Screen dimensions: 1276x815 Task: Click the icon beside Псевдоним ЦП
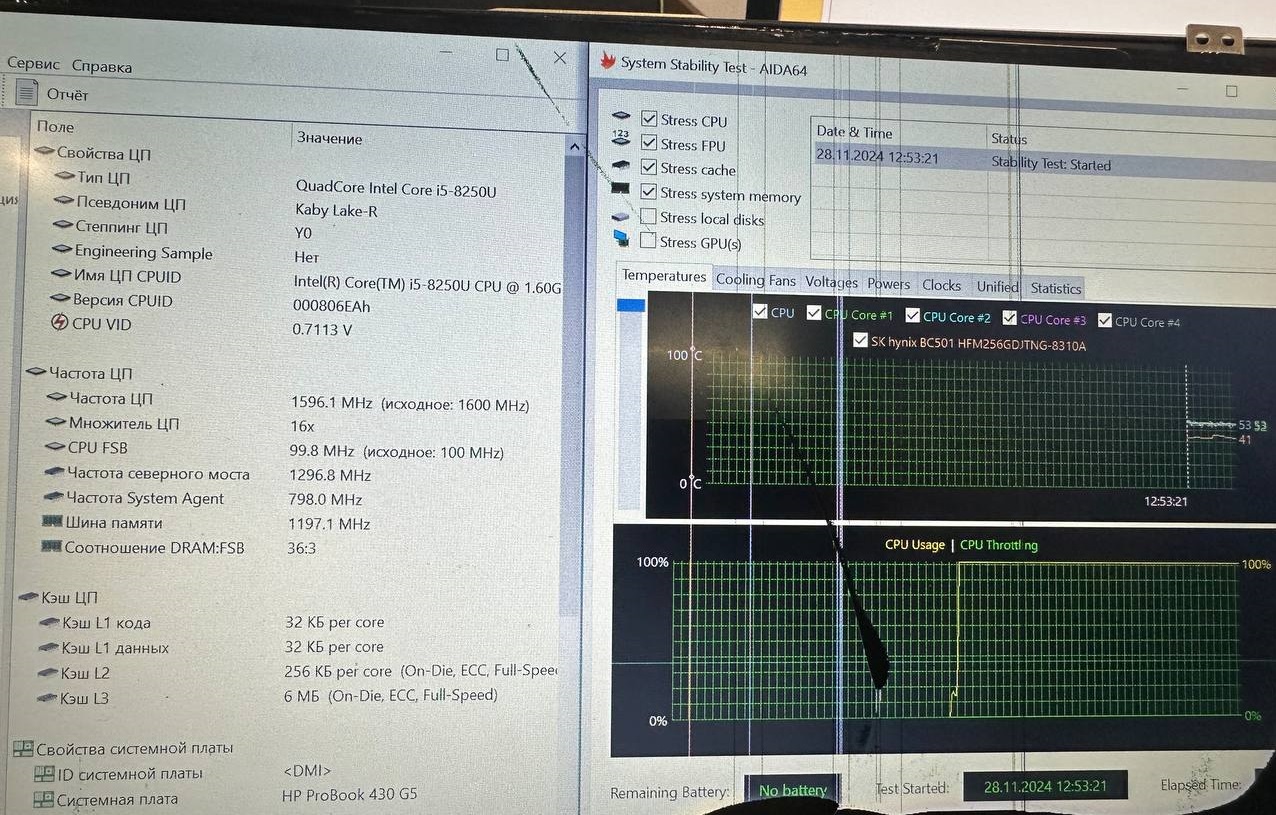[x=63, y=202]
